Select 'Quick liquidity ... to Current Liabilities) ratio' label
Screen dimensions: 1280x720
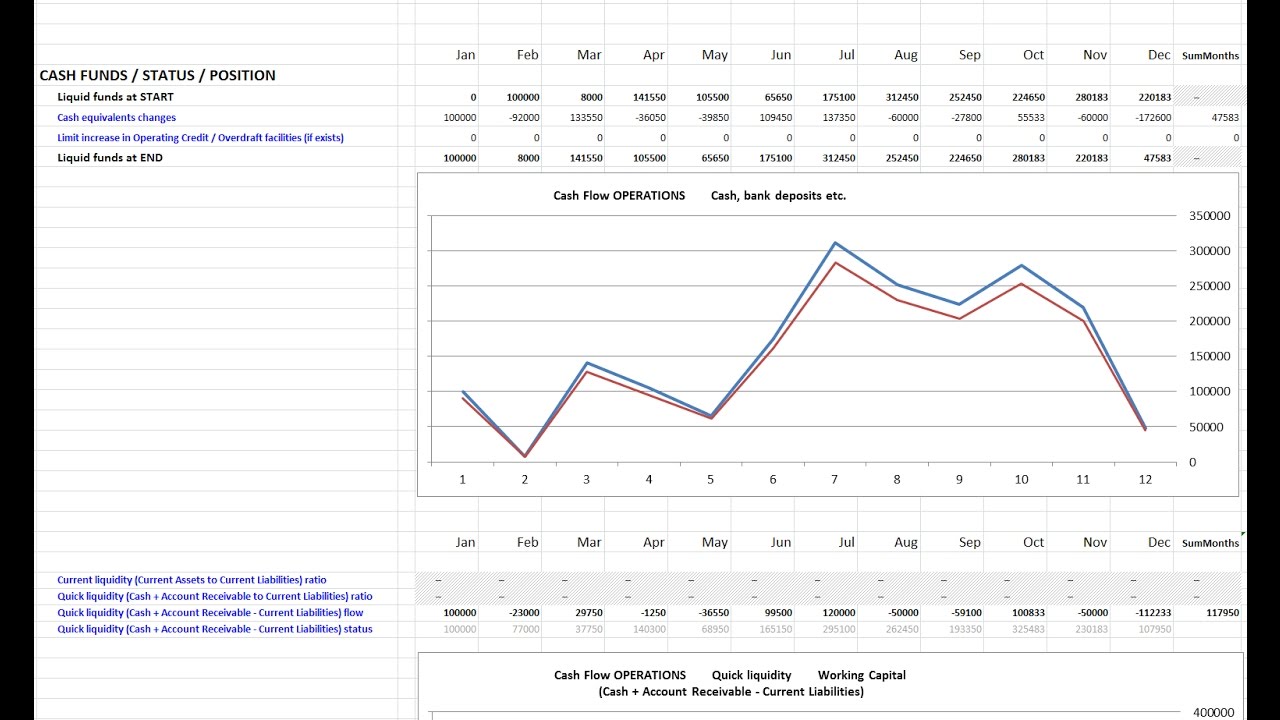(x=215, y=596)
